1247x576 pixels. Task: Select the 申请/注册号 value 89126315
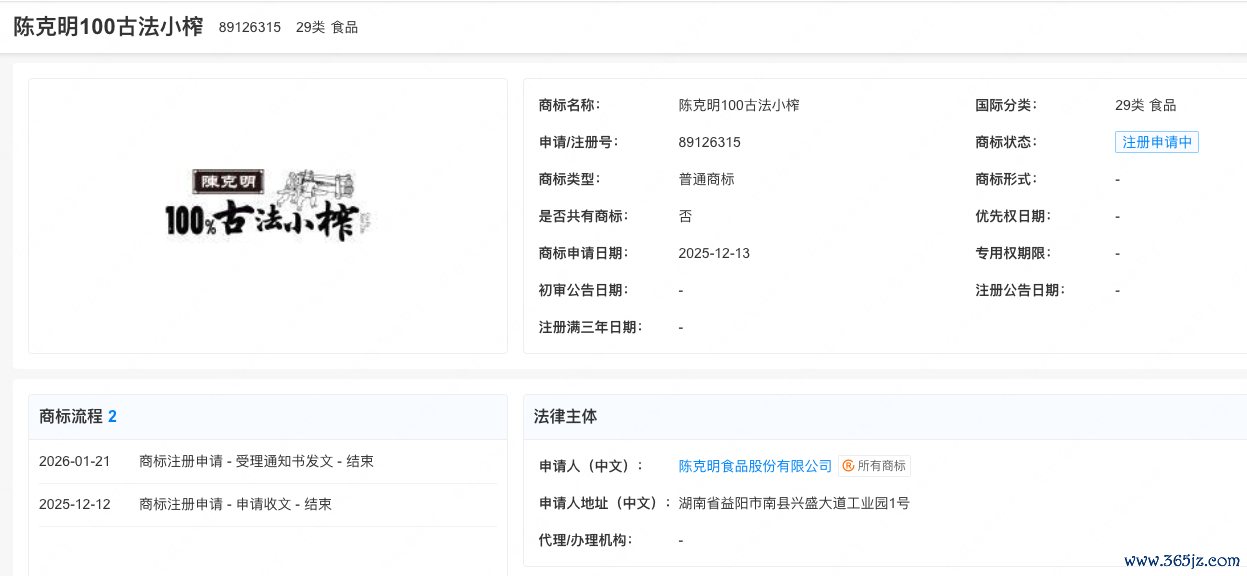coord(710,142)
